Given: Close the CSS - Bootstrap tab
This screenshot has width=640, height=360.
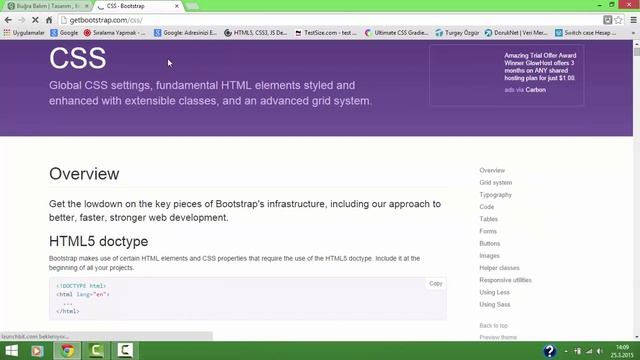Looking at the screenshot, I should tap(177, 6).
